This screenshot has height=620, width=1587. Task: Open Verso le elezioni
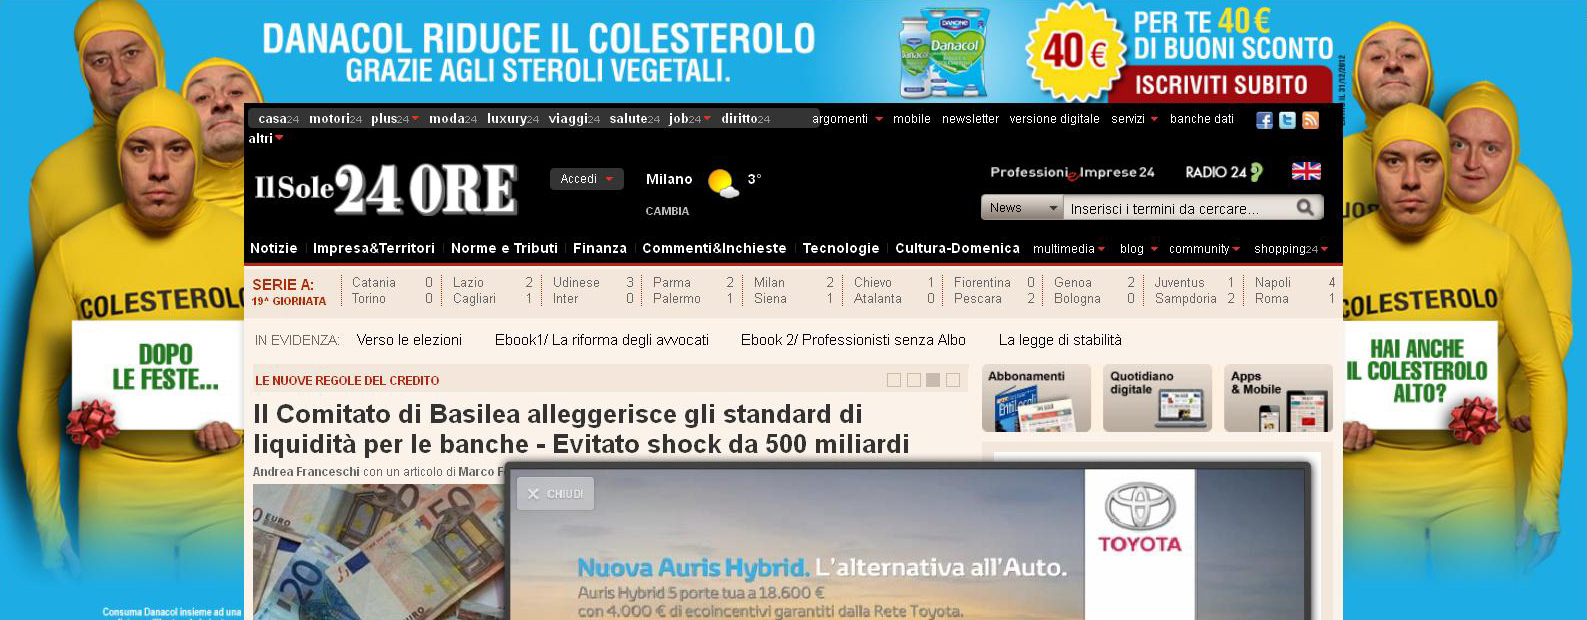pyautogui.click(x=409, y=340)
